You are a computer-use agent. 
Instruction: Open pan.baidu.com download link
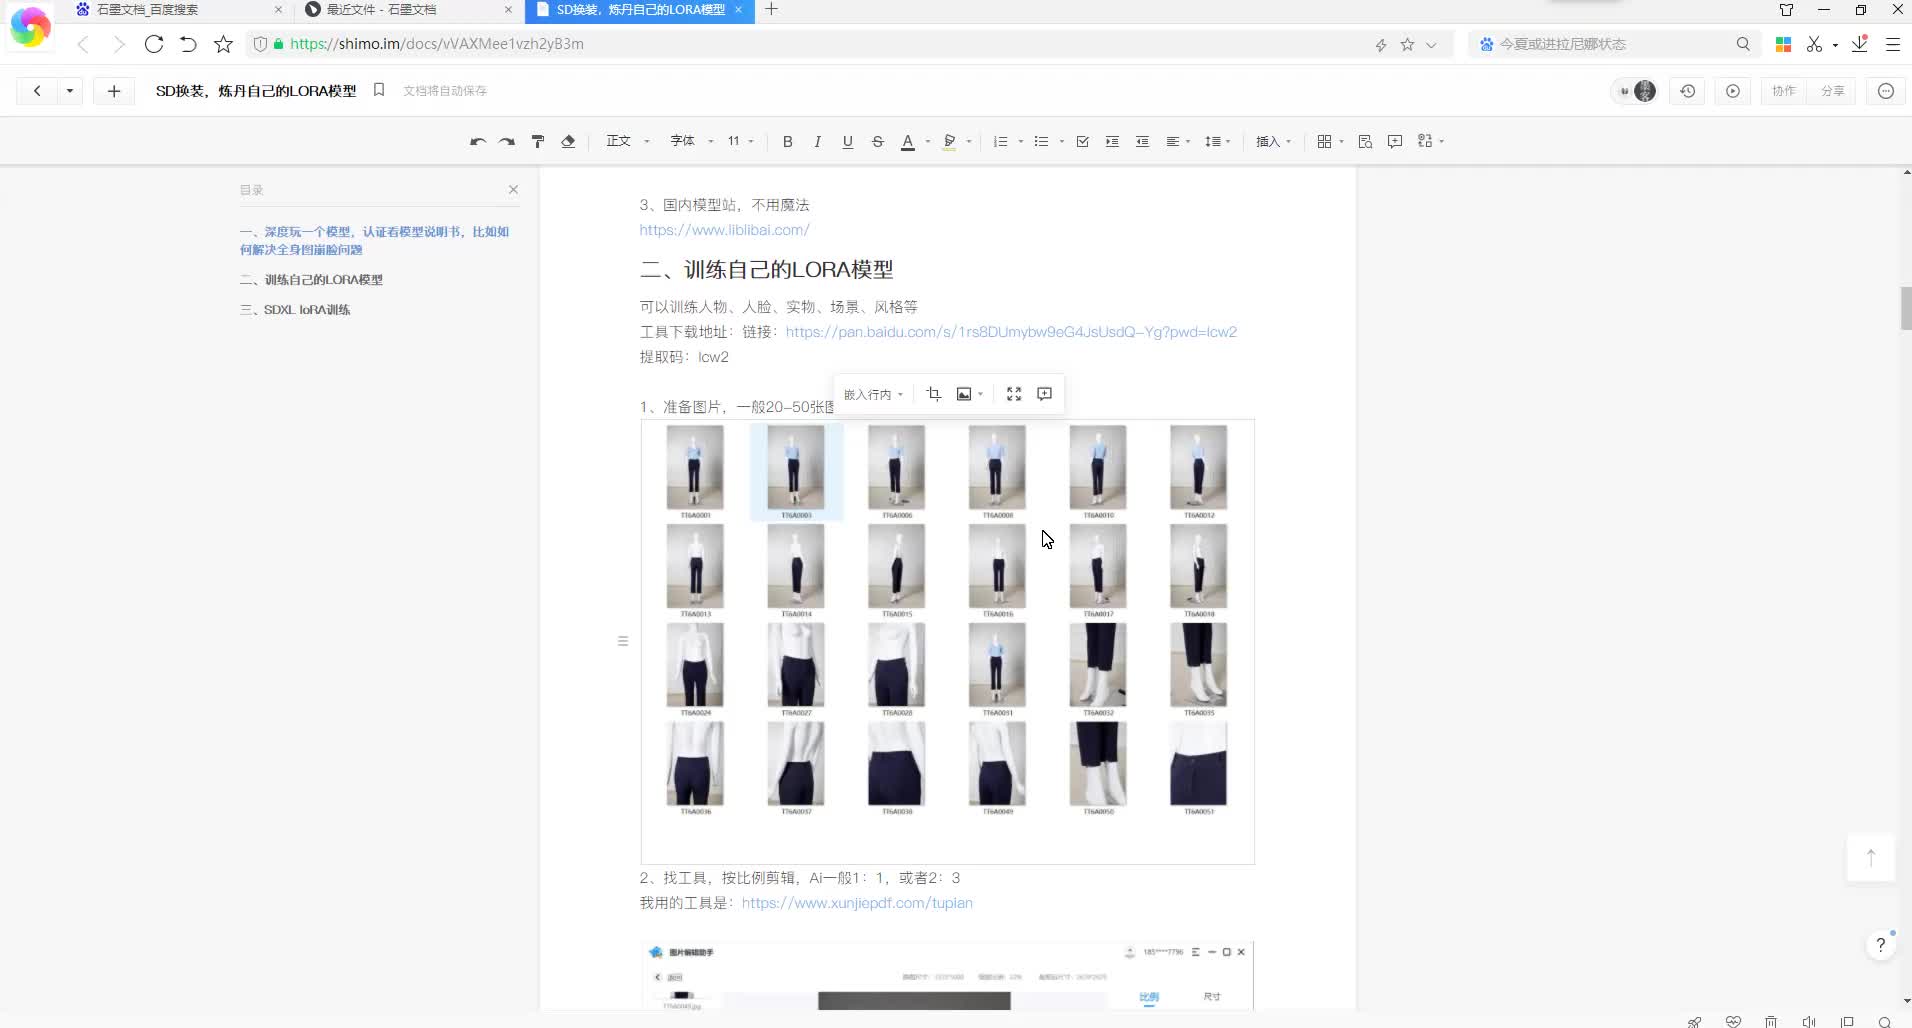[1011, 332]
